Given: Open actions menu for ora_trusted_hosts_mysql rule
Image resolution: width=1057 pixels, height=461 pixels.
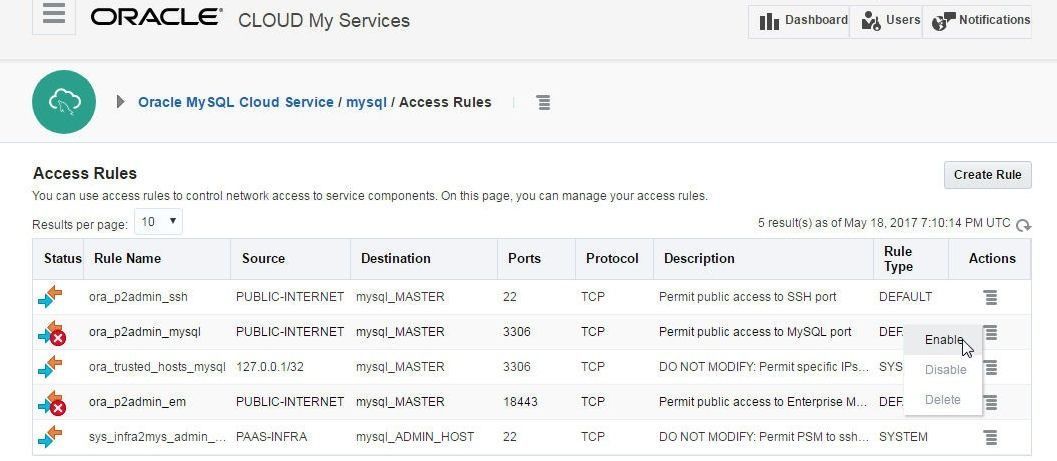Looking at the screenshot, I should pos(990,367).
